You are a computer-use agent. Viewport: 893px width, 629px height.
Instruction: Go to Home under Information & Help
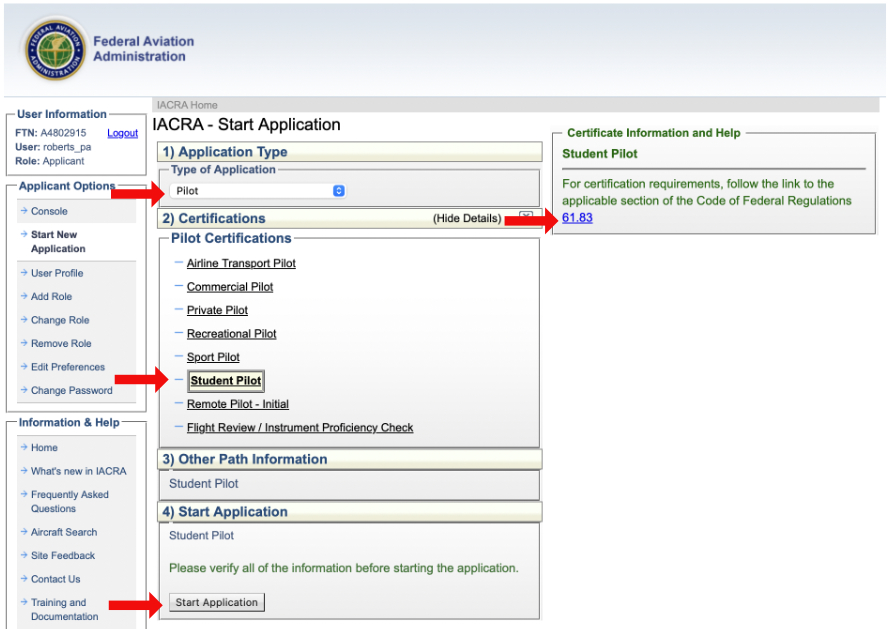pos(44,448)
